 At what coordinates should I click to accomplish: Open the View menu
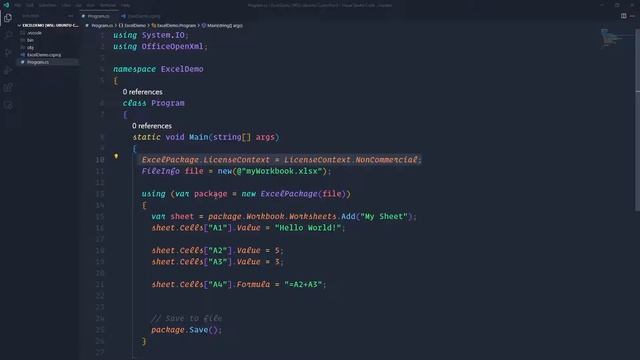66,5
